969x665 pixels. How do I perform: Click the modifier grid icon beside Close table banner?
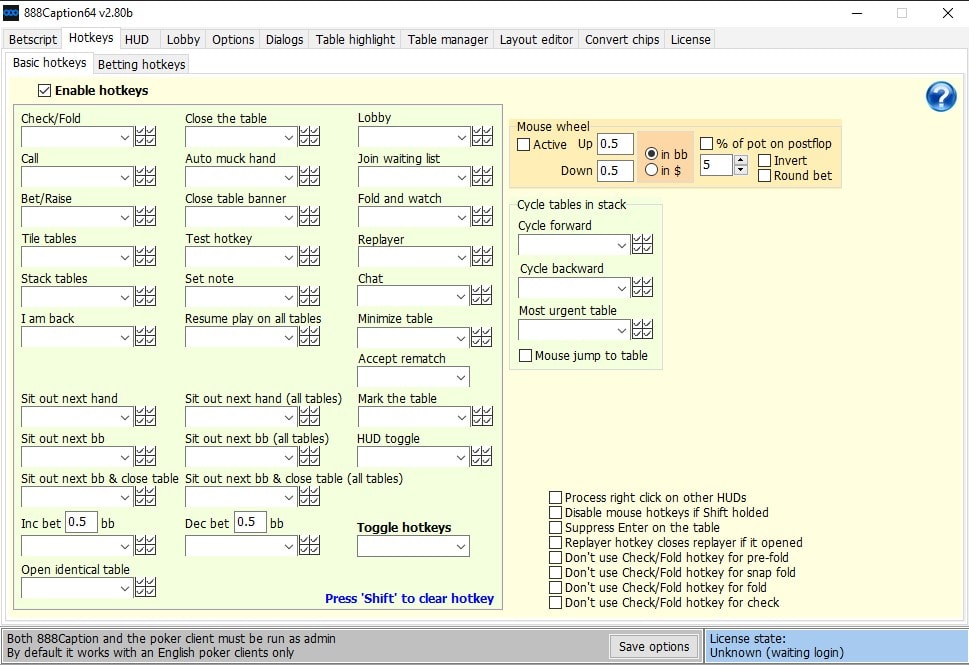click(x=309, y=217)
